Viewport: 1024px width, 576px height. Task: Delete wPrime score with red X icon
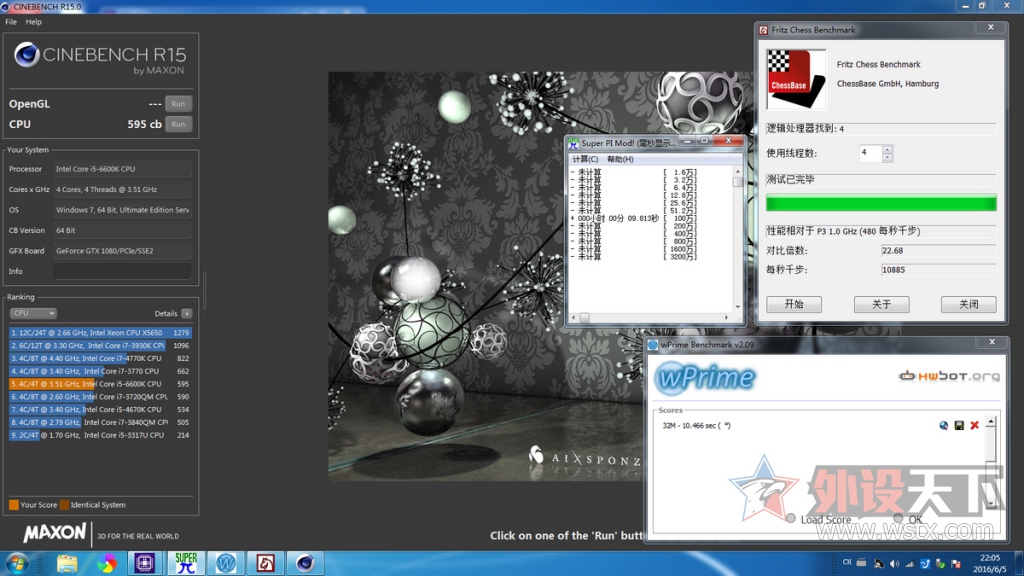coord(974,425)
